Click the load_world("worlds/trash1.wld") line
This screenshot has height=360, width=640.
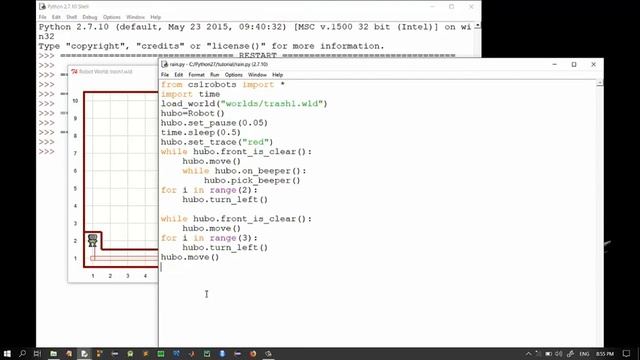tap(244, 104)
